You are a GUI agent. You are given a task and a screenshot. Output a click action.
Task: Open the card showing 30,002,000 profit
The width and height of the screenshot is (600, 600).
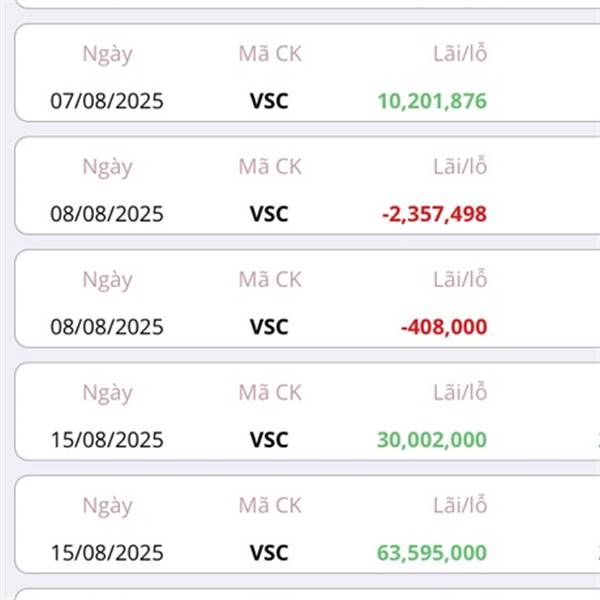point(307,411)
